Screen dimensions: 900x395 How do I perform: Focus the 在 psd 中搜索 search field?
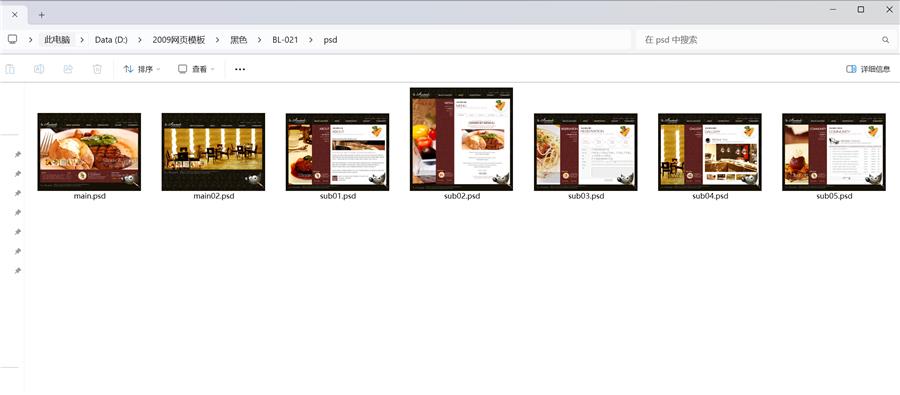761,40
